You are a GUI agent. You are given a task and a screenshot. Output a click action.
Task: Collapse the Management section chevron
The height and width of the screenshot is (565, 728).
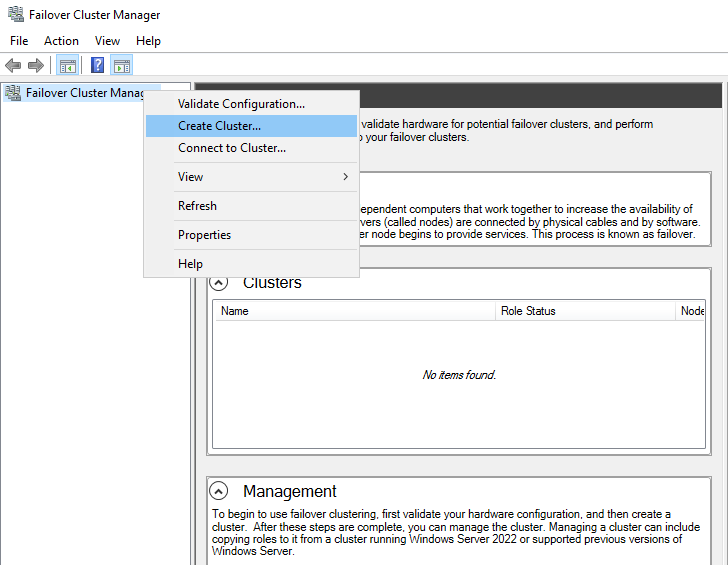point(218,491)
